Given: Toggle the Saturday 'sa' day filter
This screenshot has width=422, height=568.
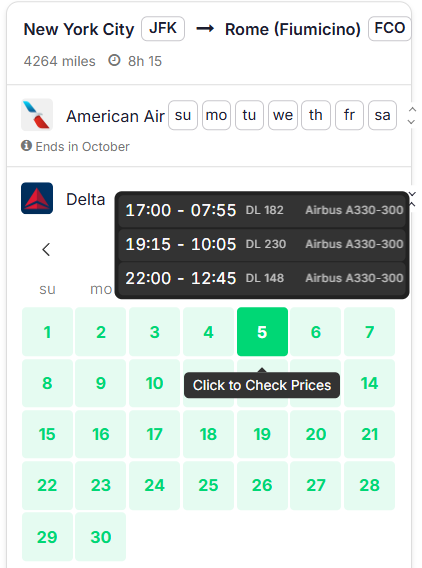Looking at the screenshot, I should pos(383,115).
